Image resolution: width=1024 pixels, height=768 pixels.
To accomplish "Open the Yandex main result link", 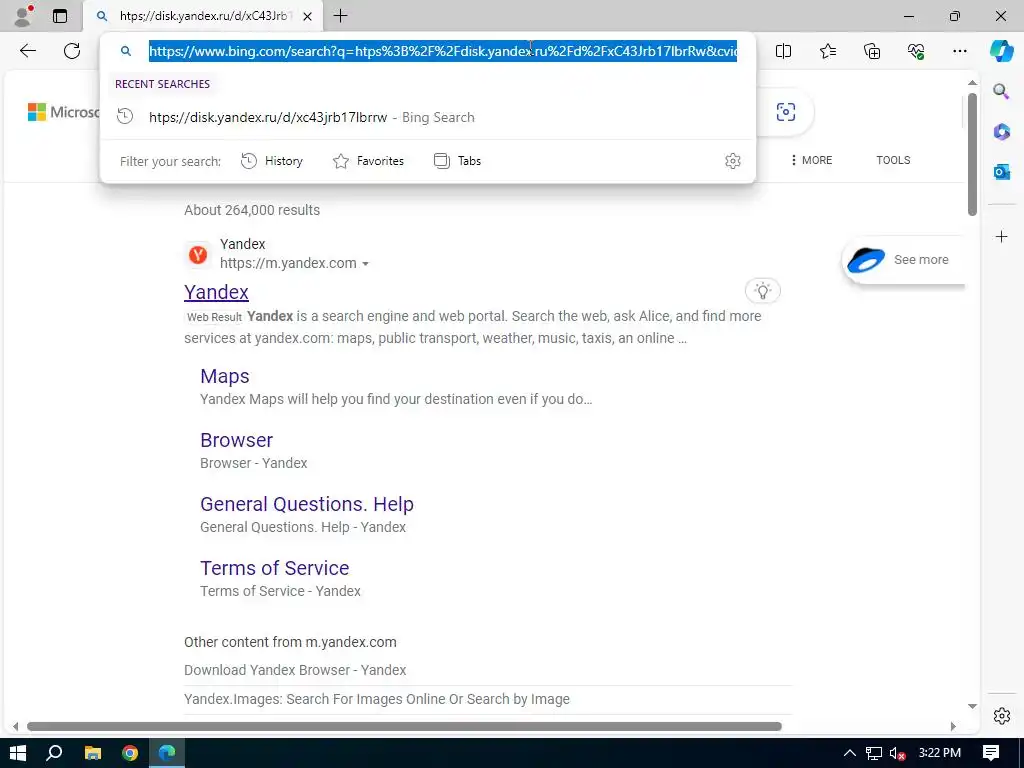I will click(216, 292).
